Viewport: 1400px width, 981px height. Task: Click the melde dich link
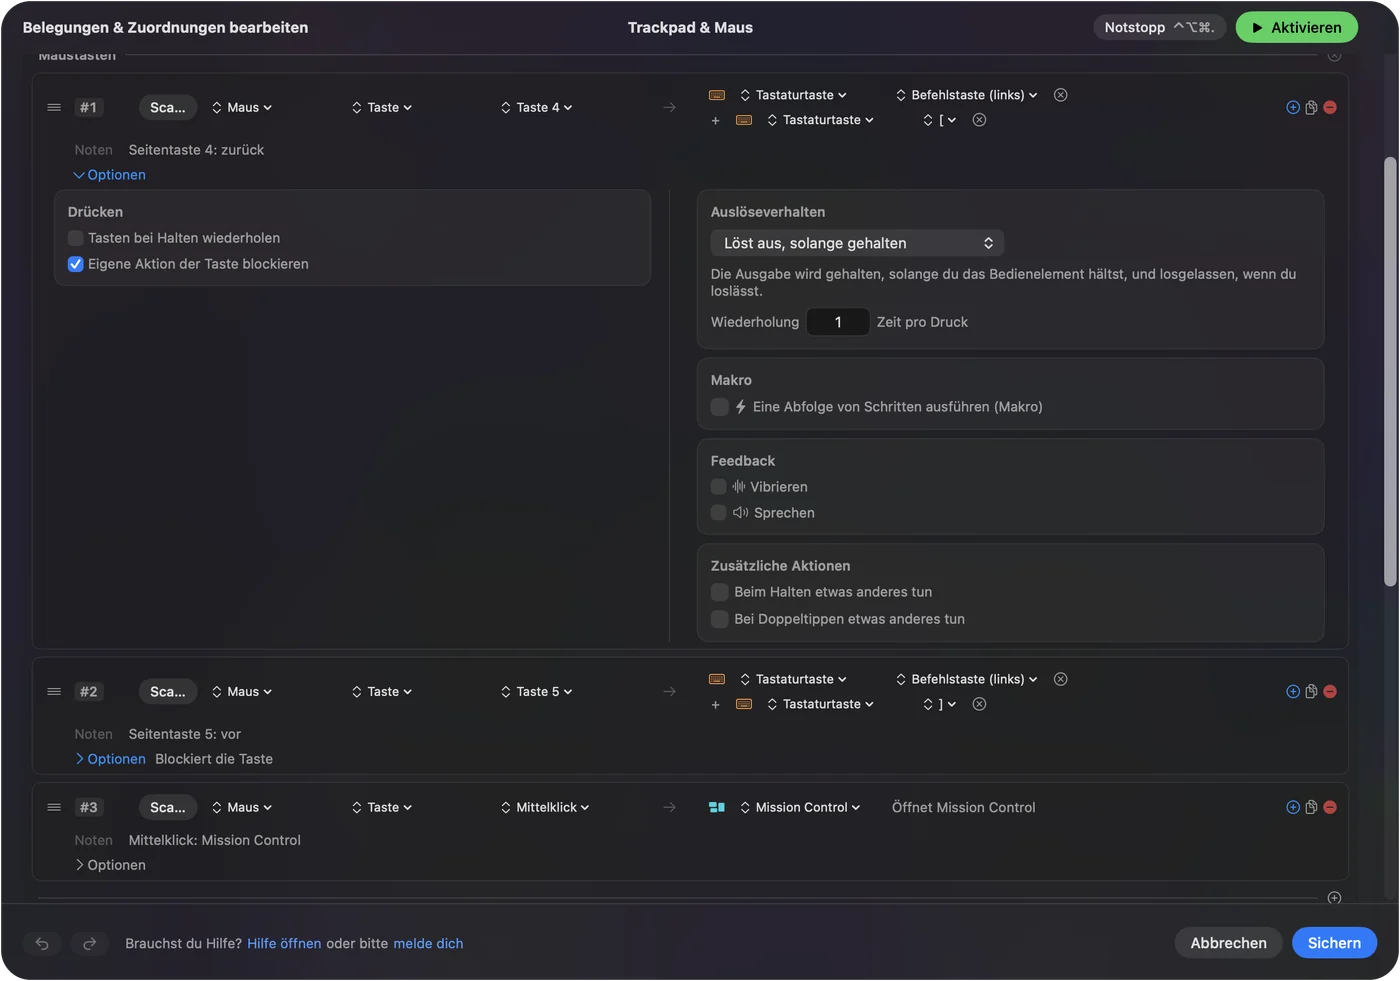428,943
